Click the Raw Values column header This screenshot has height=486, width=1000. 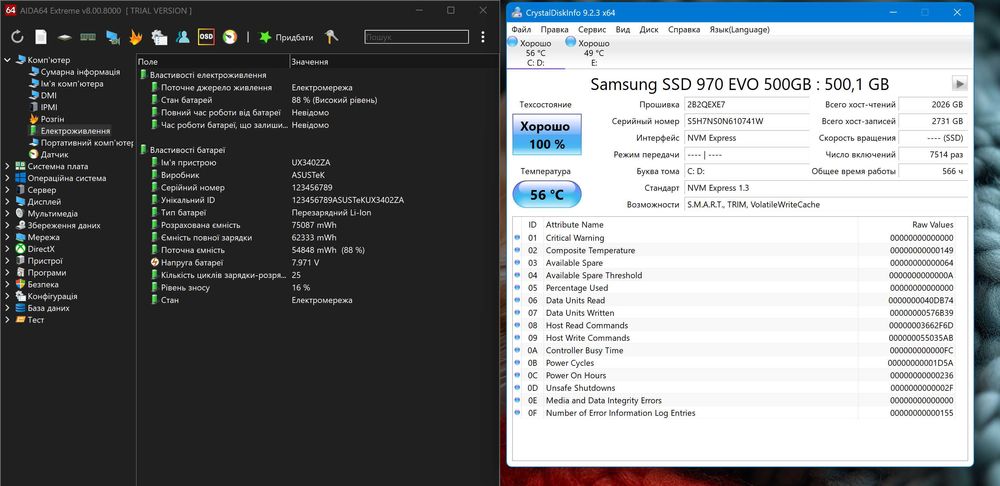[932, 225]
